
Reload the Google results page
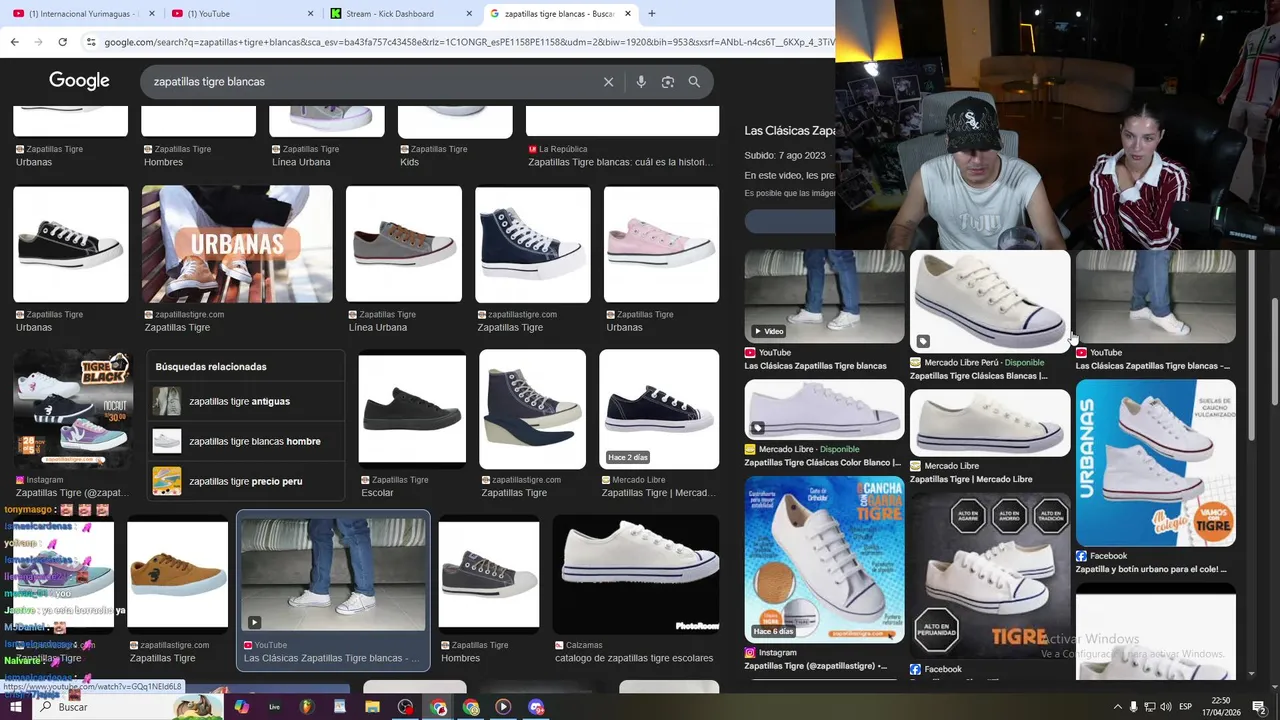[62, 42]
